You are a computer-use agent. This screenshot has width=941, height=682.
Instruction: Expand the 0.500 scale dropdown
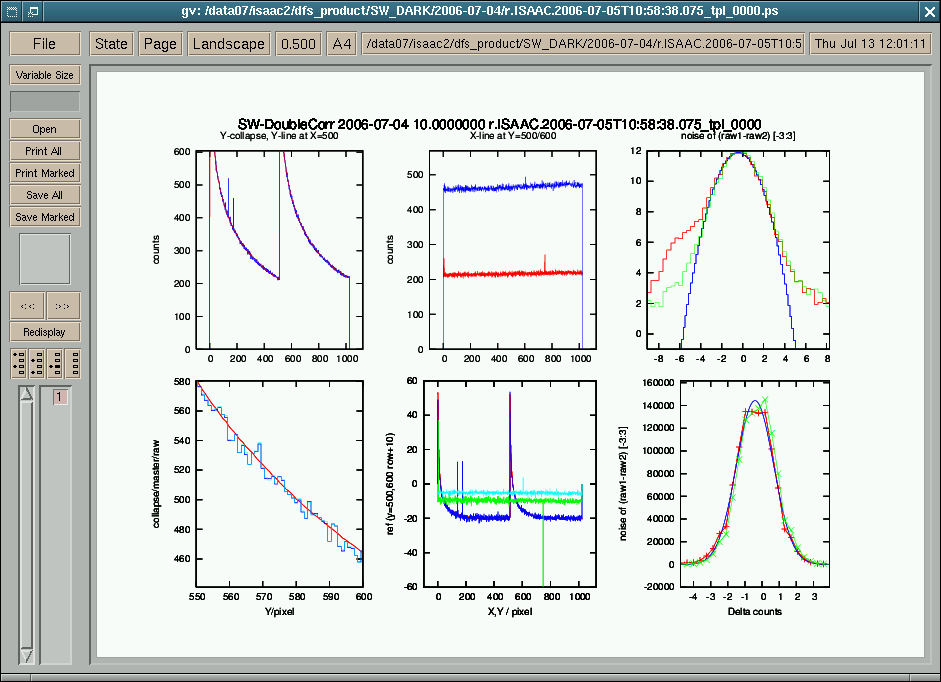click(x=298, y=44)
